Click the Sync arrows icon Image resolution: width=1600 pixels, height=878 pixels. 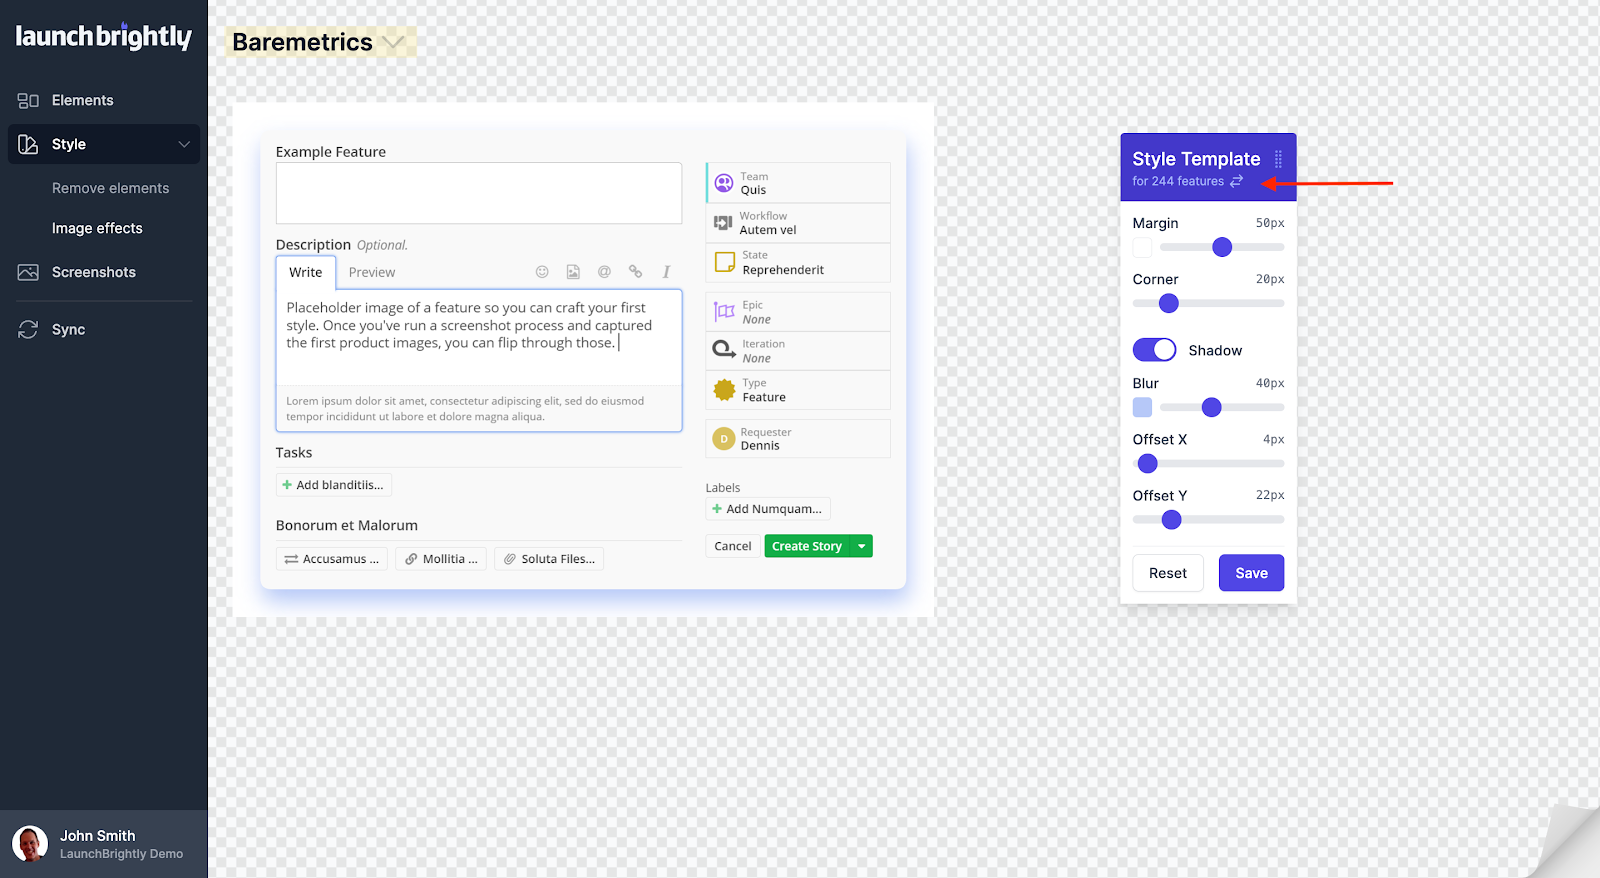pyautogui.click(x=28, y=330)
